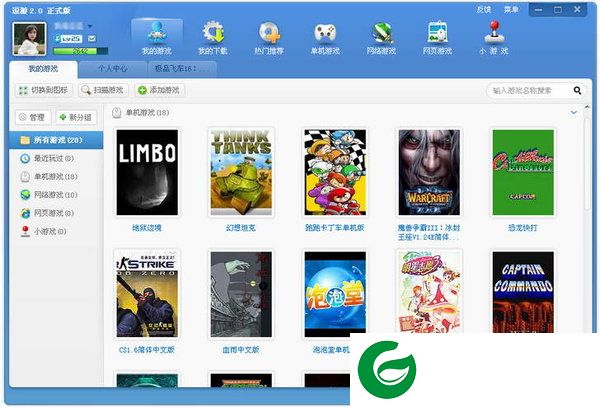This screenshot has width=600, height=408.
Task: Click 添加游戏 add button
Action: [x=160, y=90]
